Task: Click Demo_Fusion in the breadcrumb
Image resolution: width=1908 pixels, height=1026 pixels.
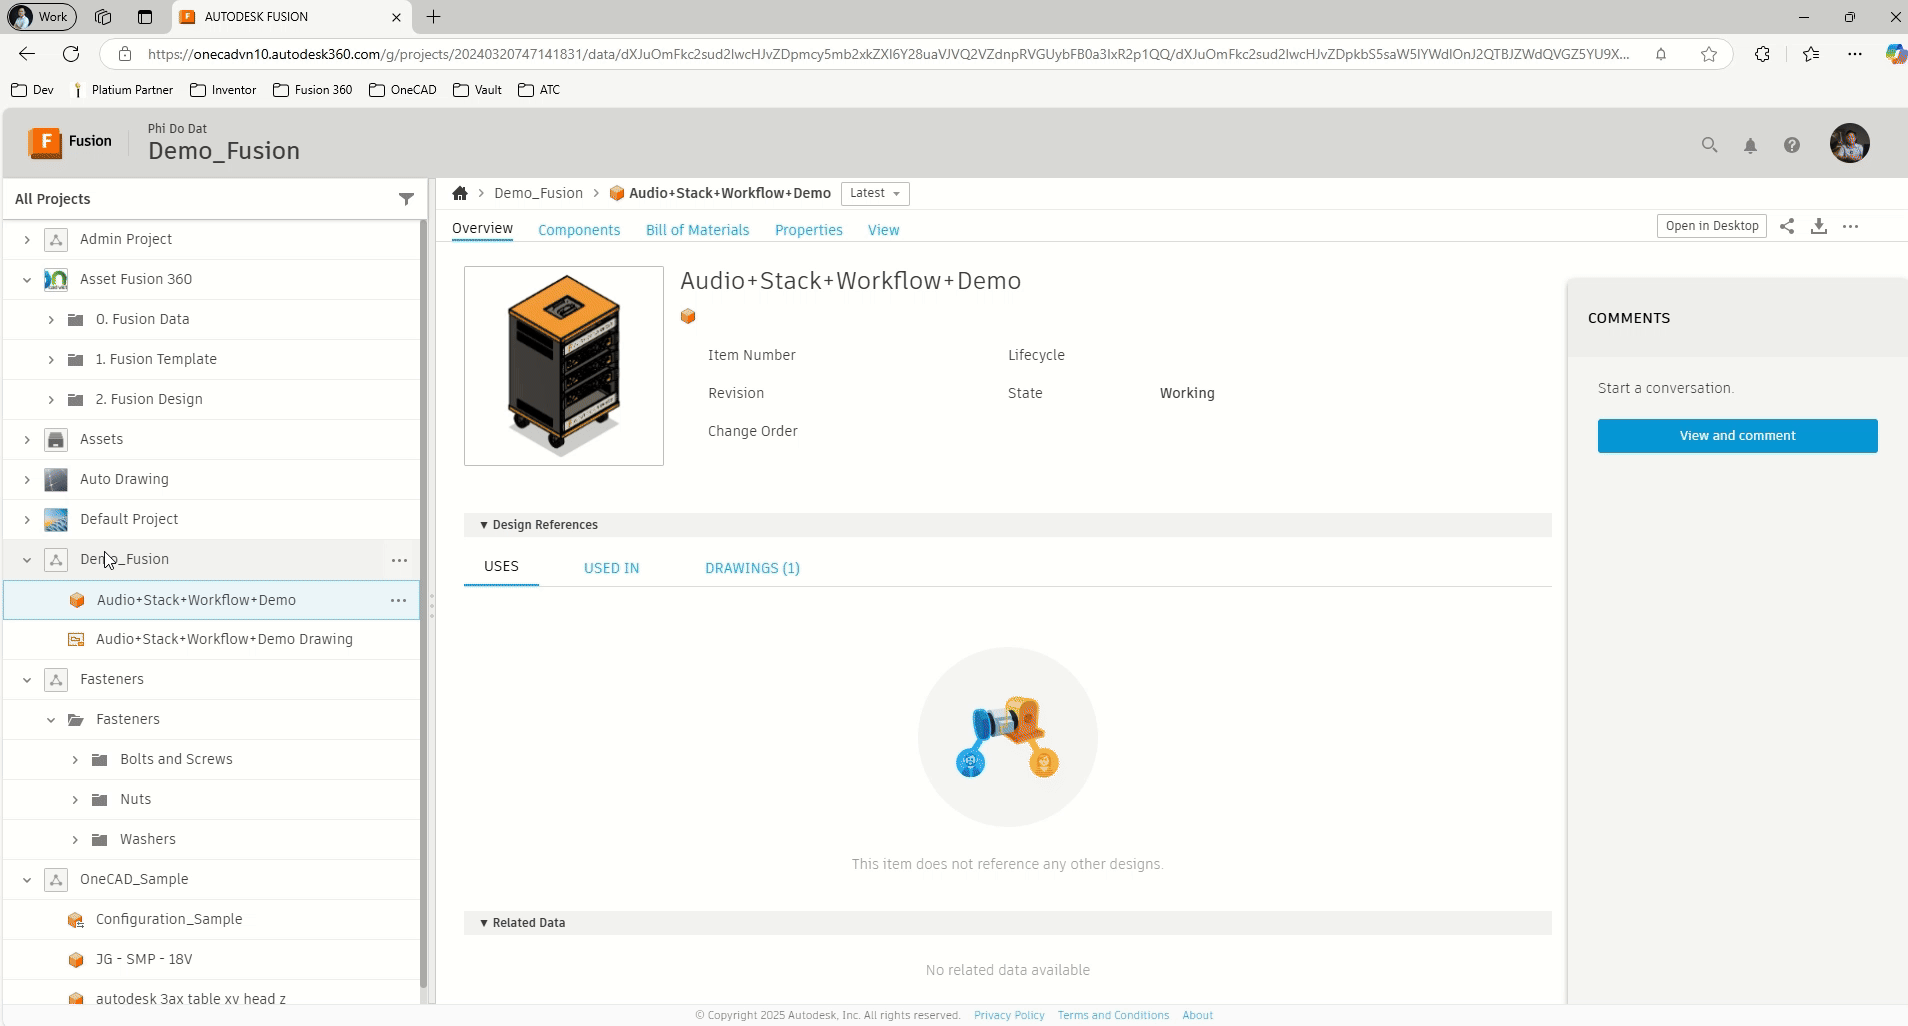Action: 538,193
